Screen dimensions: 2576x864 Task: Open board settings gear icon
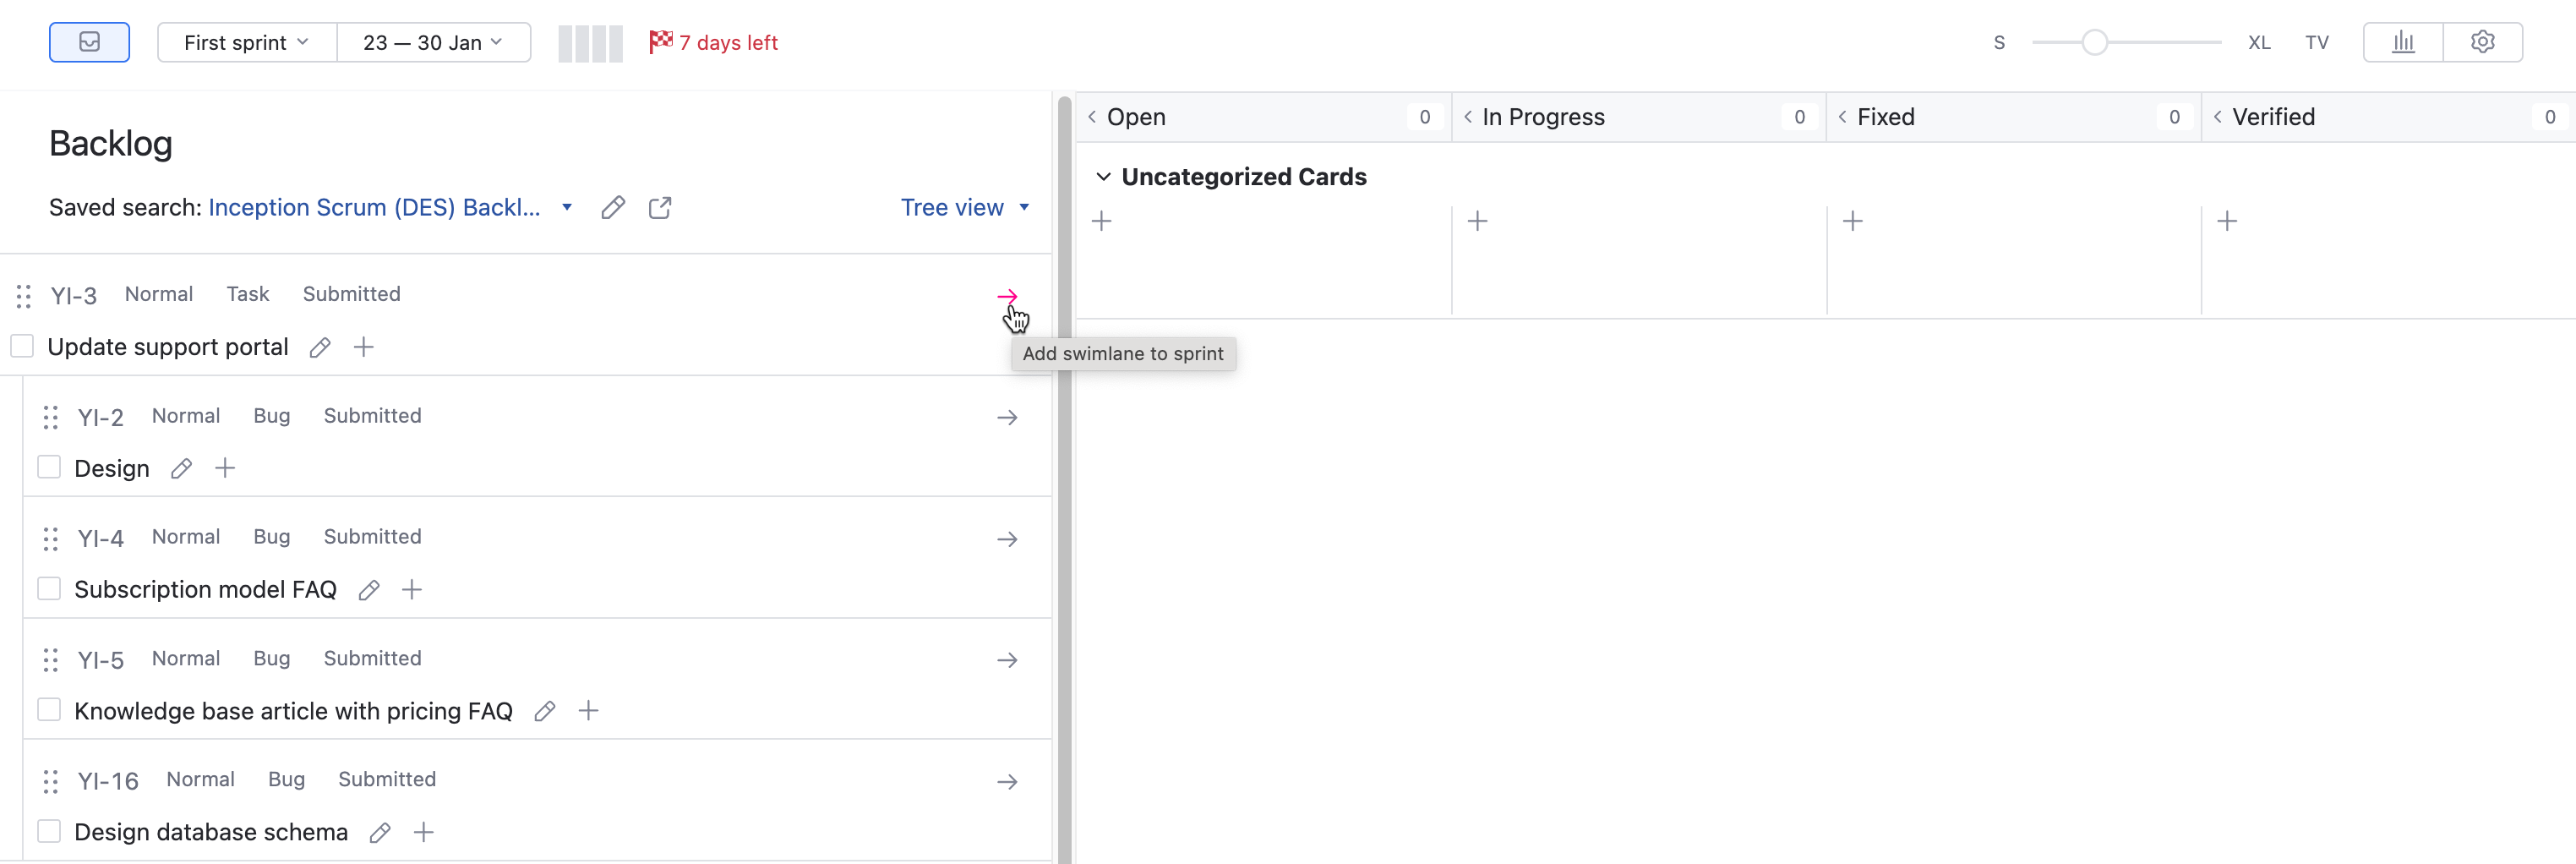click(x=2482, y=42)
